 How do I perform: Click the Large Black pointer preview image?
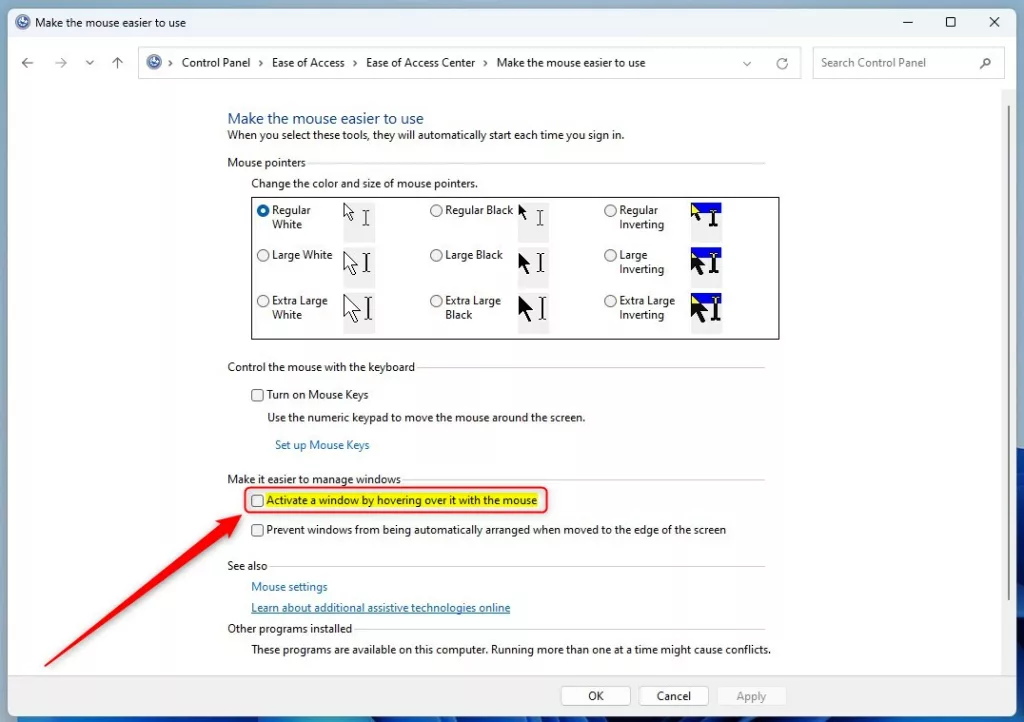point(532,262)
